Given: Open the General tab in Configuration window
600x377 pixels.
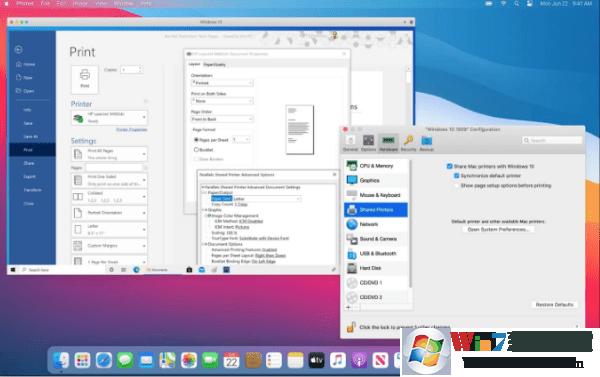Looking at the screenshot, I should (350, 143).
